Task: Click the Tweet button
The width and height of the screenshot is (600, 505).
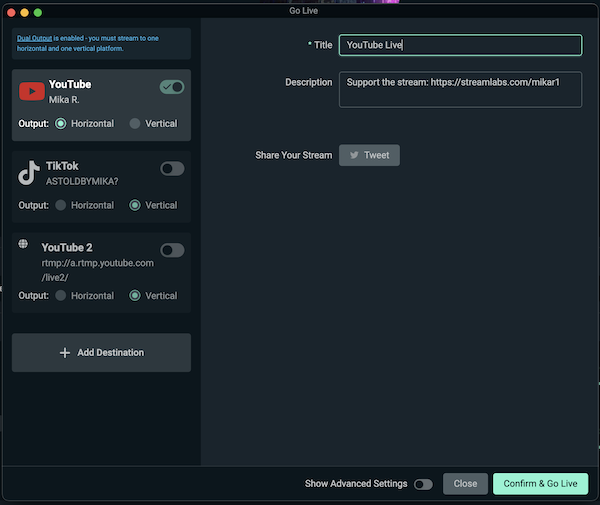Action: 369,155
